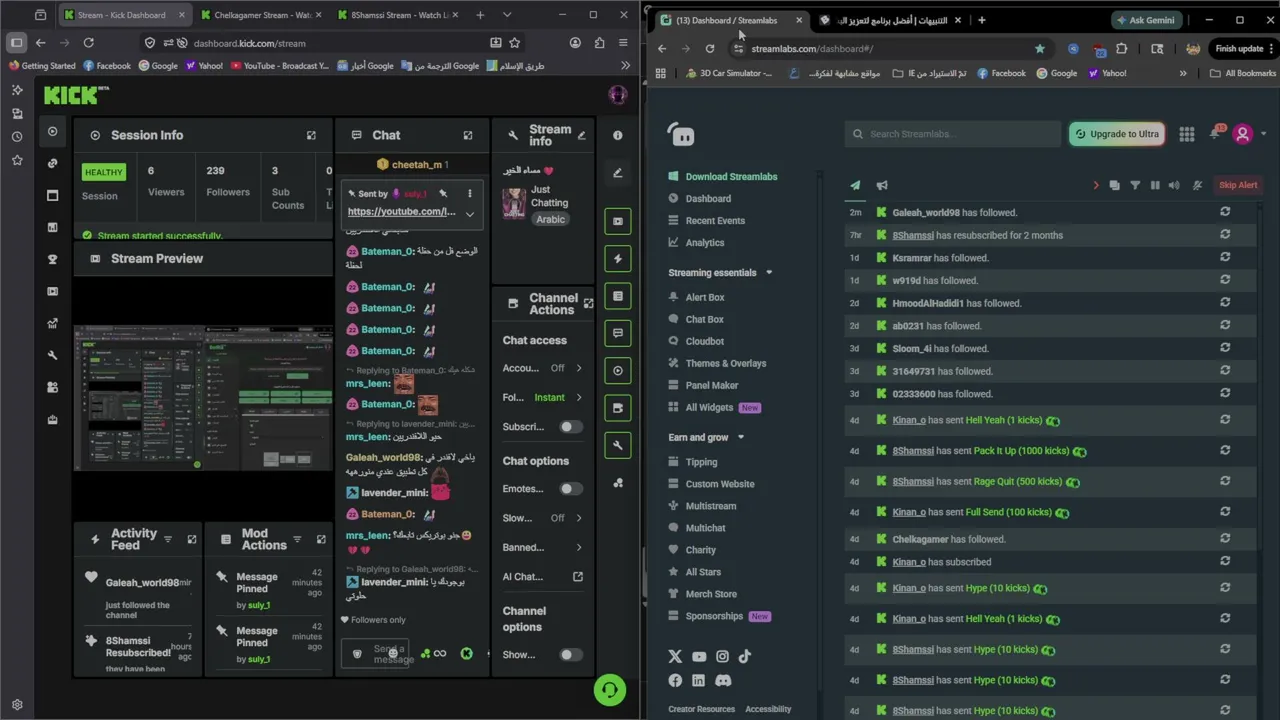Open Alert Box in Streamlabs sidebar
This screenshot has height=720, width=1280.
pos(705,297)
